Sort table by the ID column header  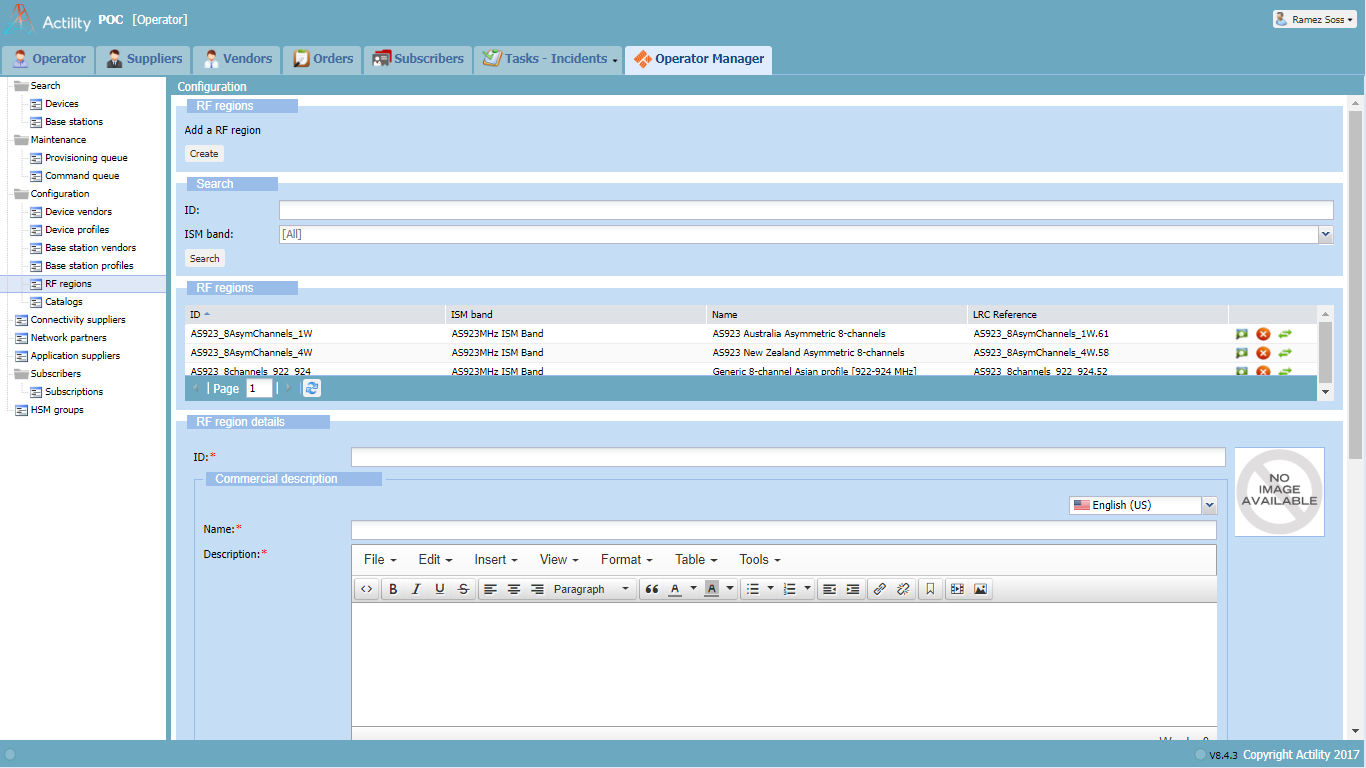(x=315, y=314)
